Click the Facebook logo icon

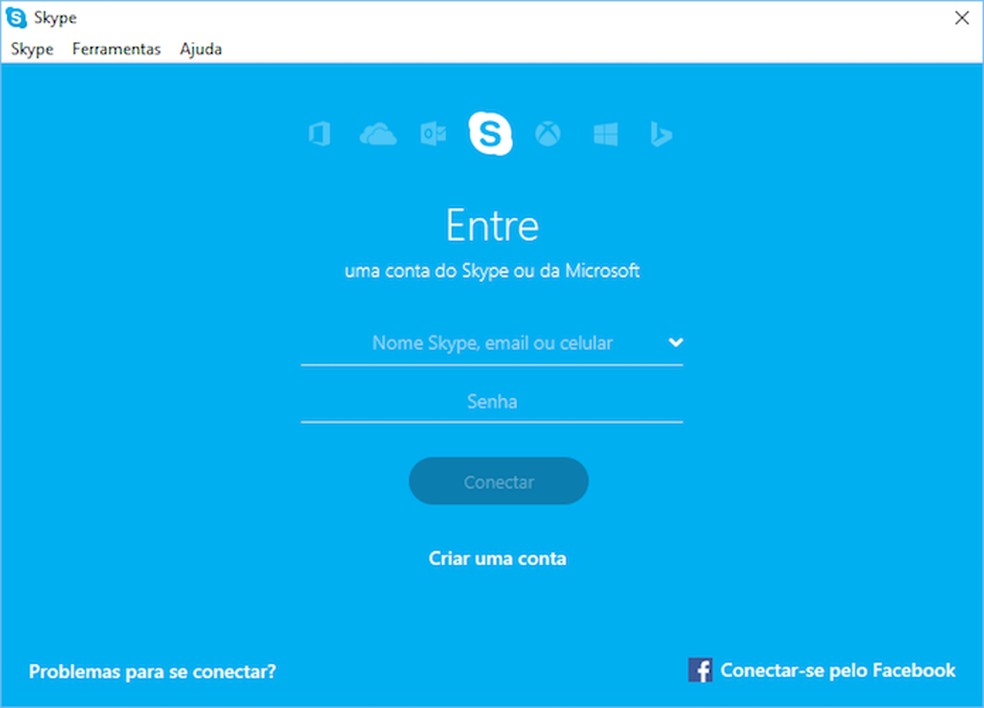pos(700,670)
